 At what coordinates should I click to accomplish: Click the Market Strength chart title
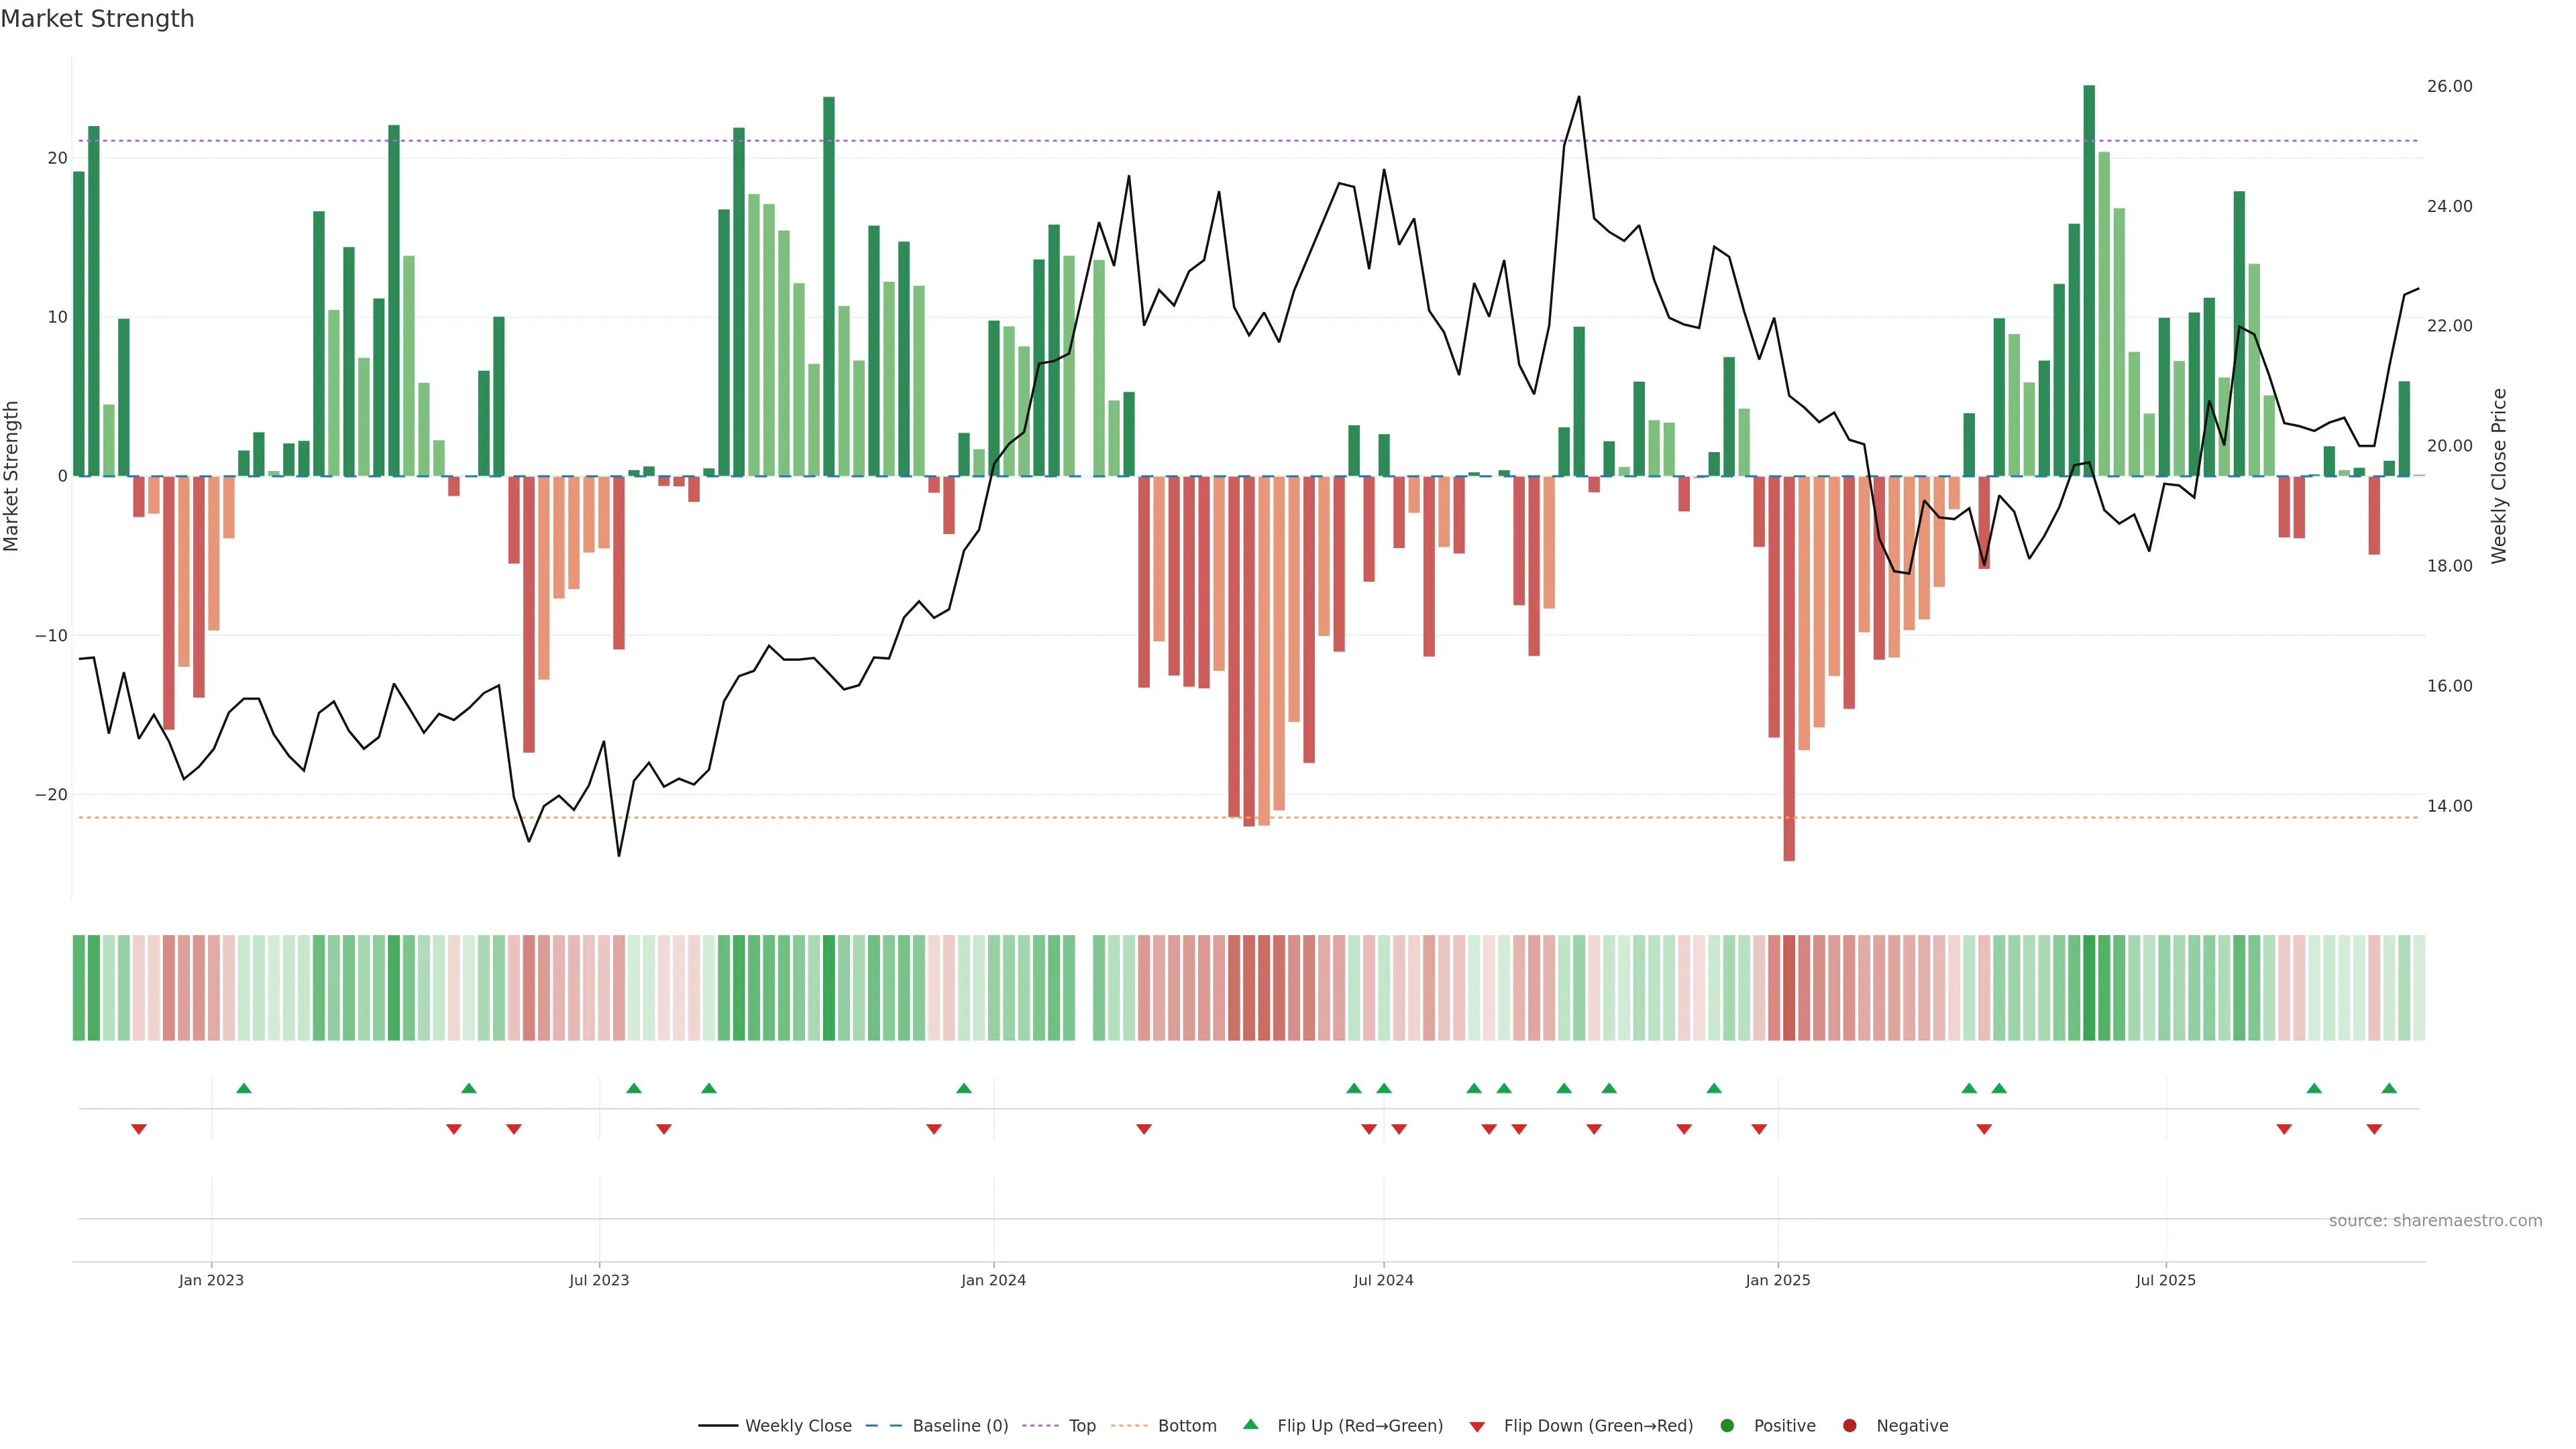click(97, 19)
